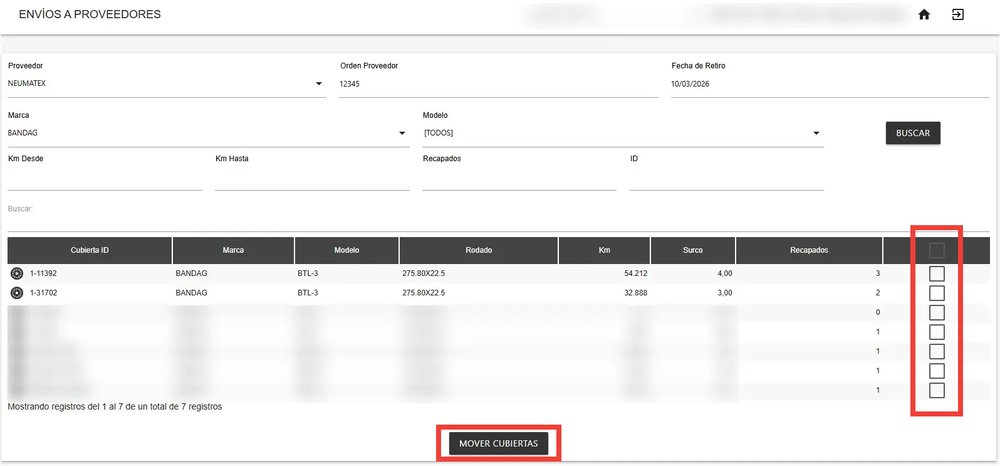
Task: Click the BUSCAR button
Action: [x=913, y=133]
